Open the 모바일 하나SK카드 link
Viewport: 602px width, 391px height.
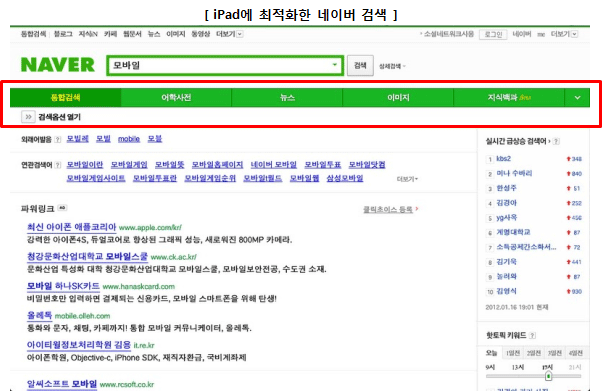tap(63, 286)
